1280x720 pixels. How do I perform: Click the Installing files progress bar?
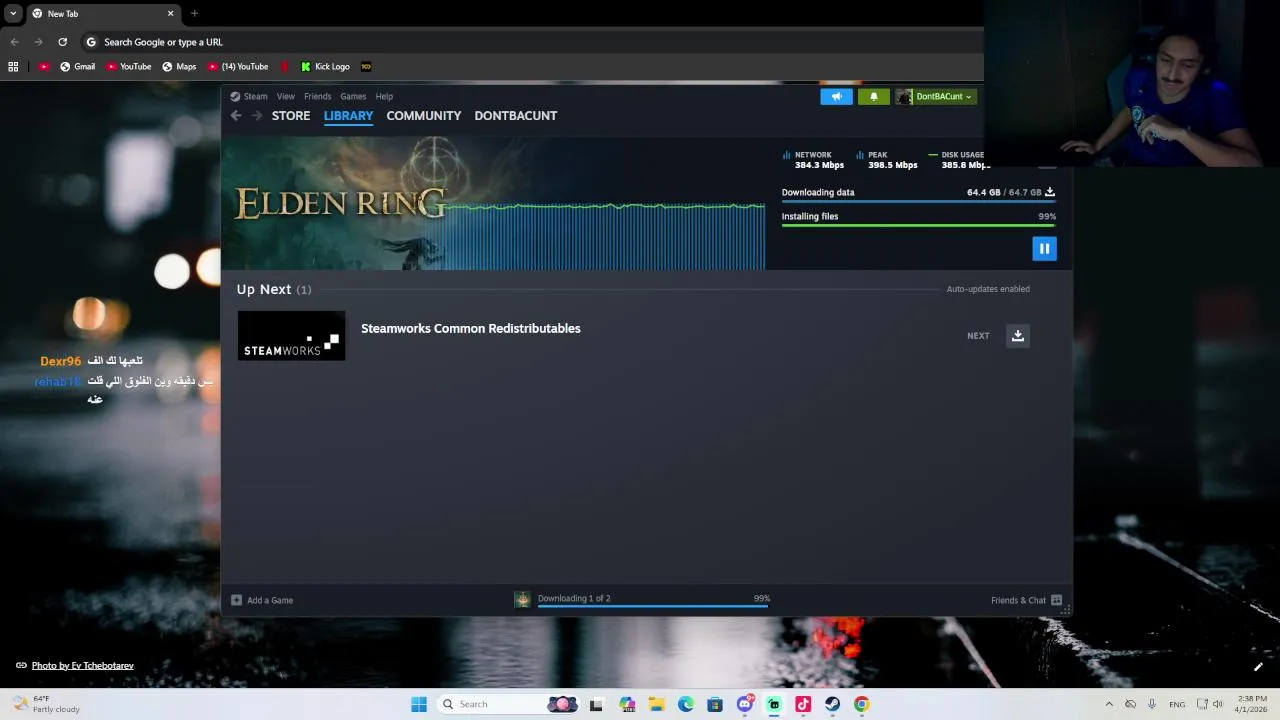point(918,225)
